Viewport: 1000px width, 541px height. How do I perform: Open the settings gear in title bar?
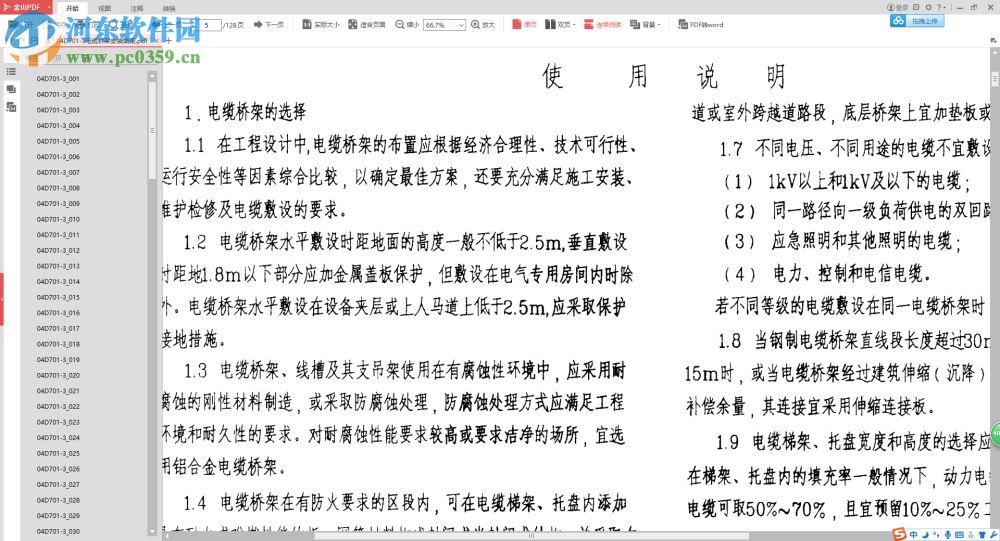(x=928, y=7)
